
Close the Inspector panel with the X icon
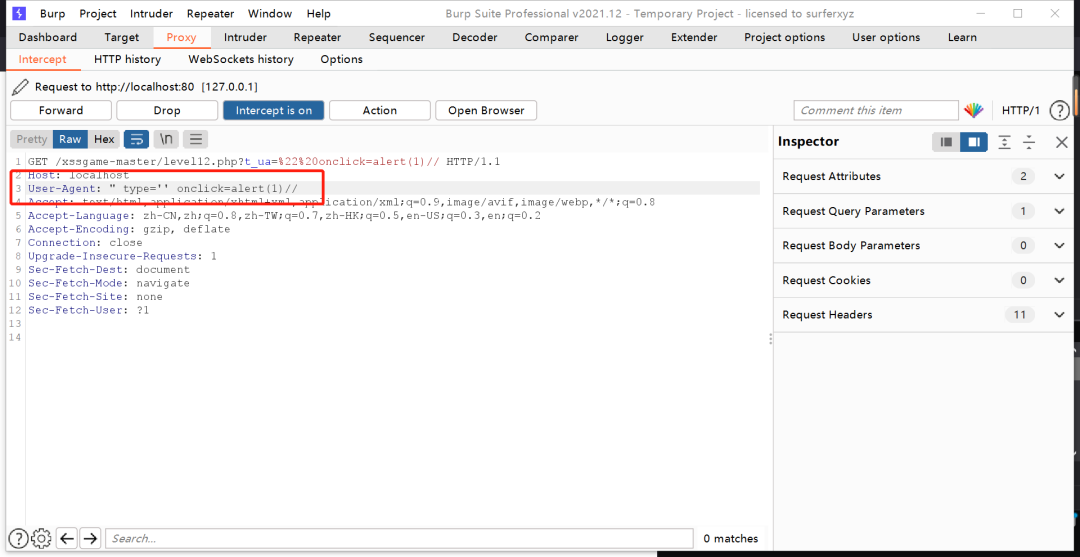coord(1062,142)
